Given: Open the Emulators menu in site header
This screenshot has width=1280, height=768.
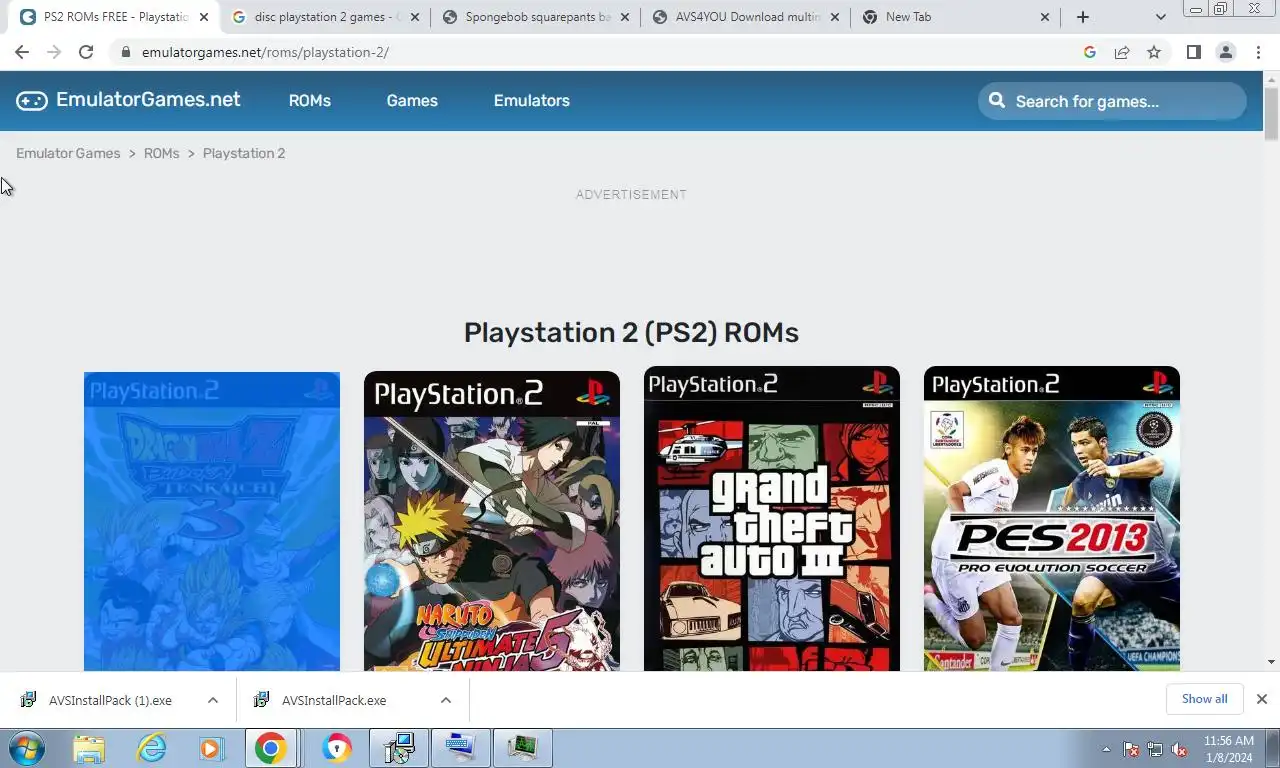Looking at the screenshot, I should click(532, 100).
